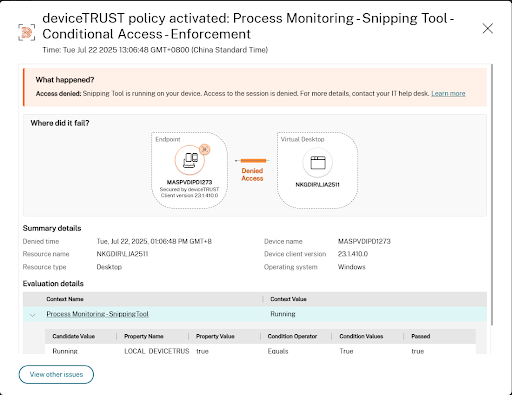Select the Windows operating system value

point(351,267)
